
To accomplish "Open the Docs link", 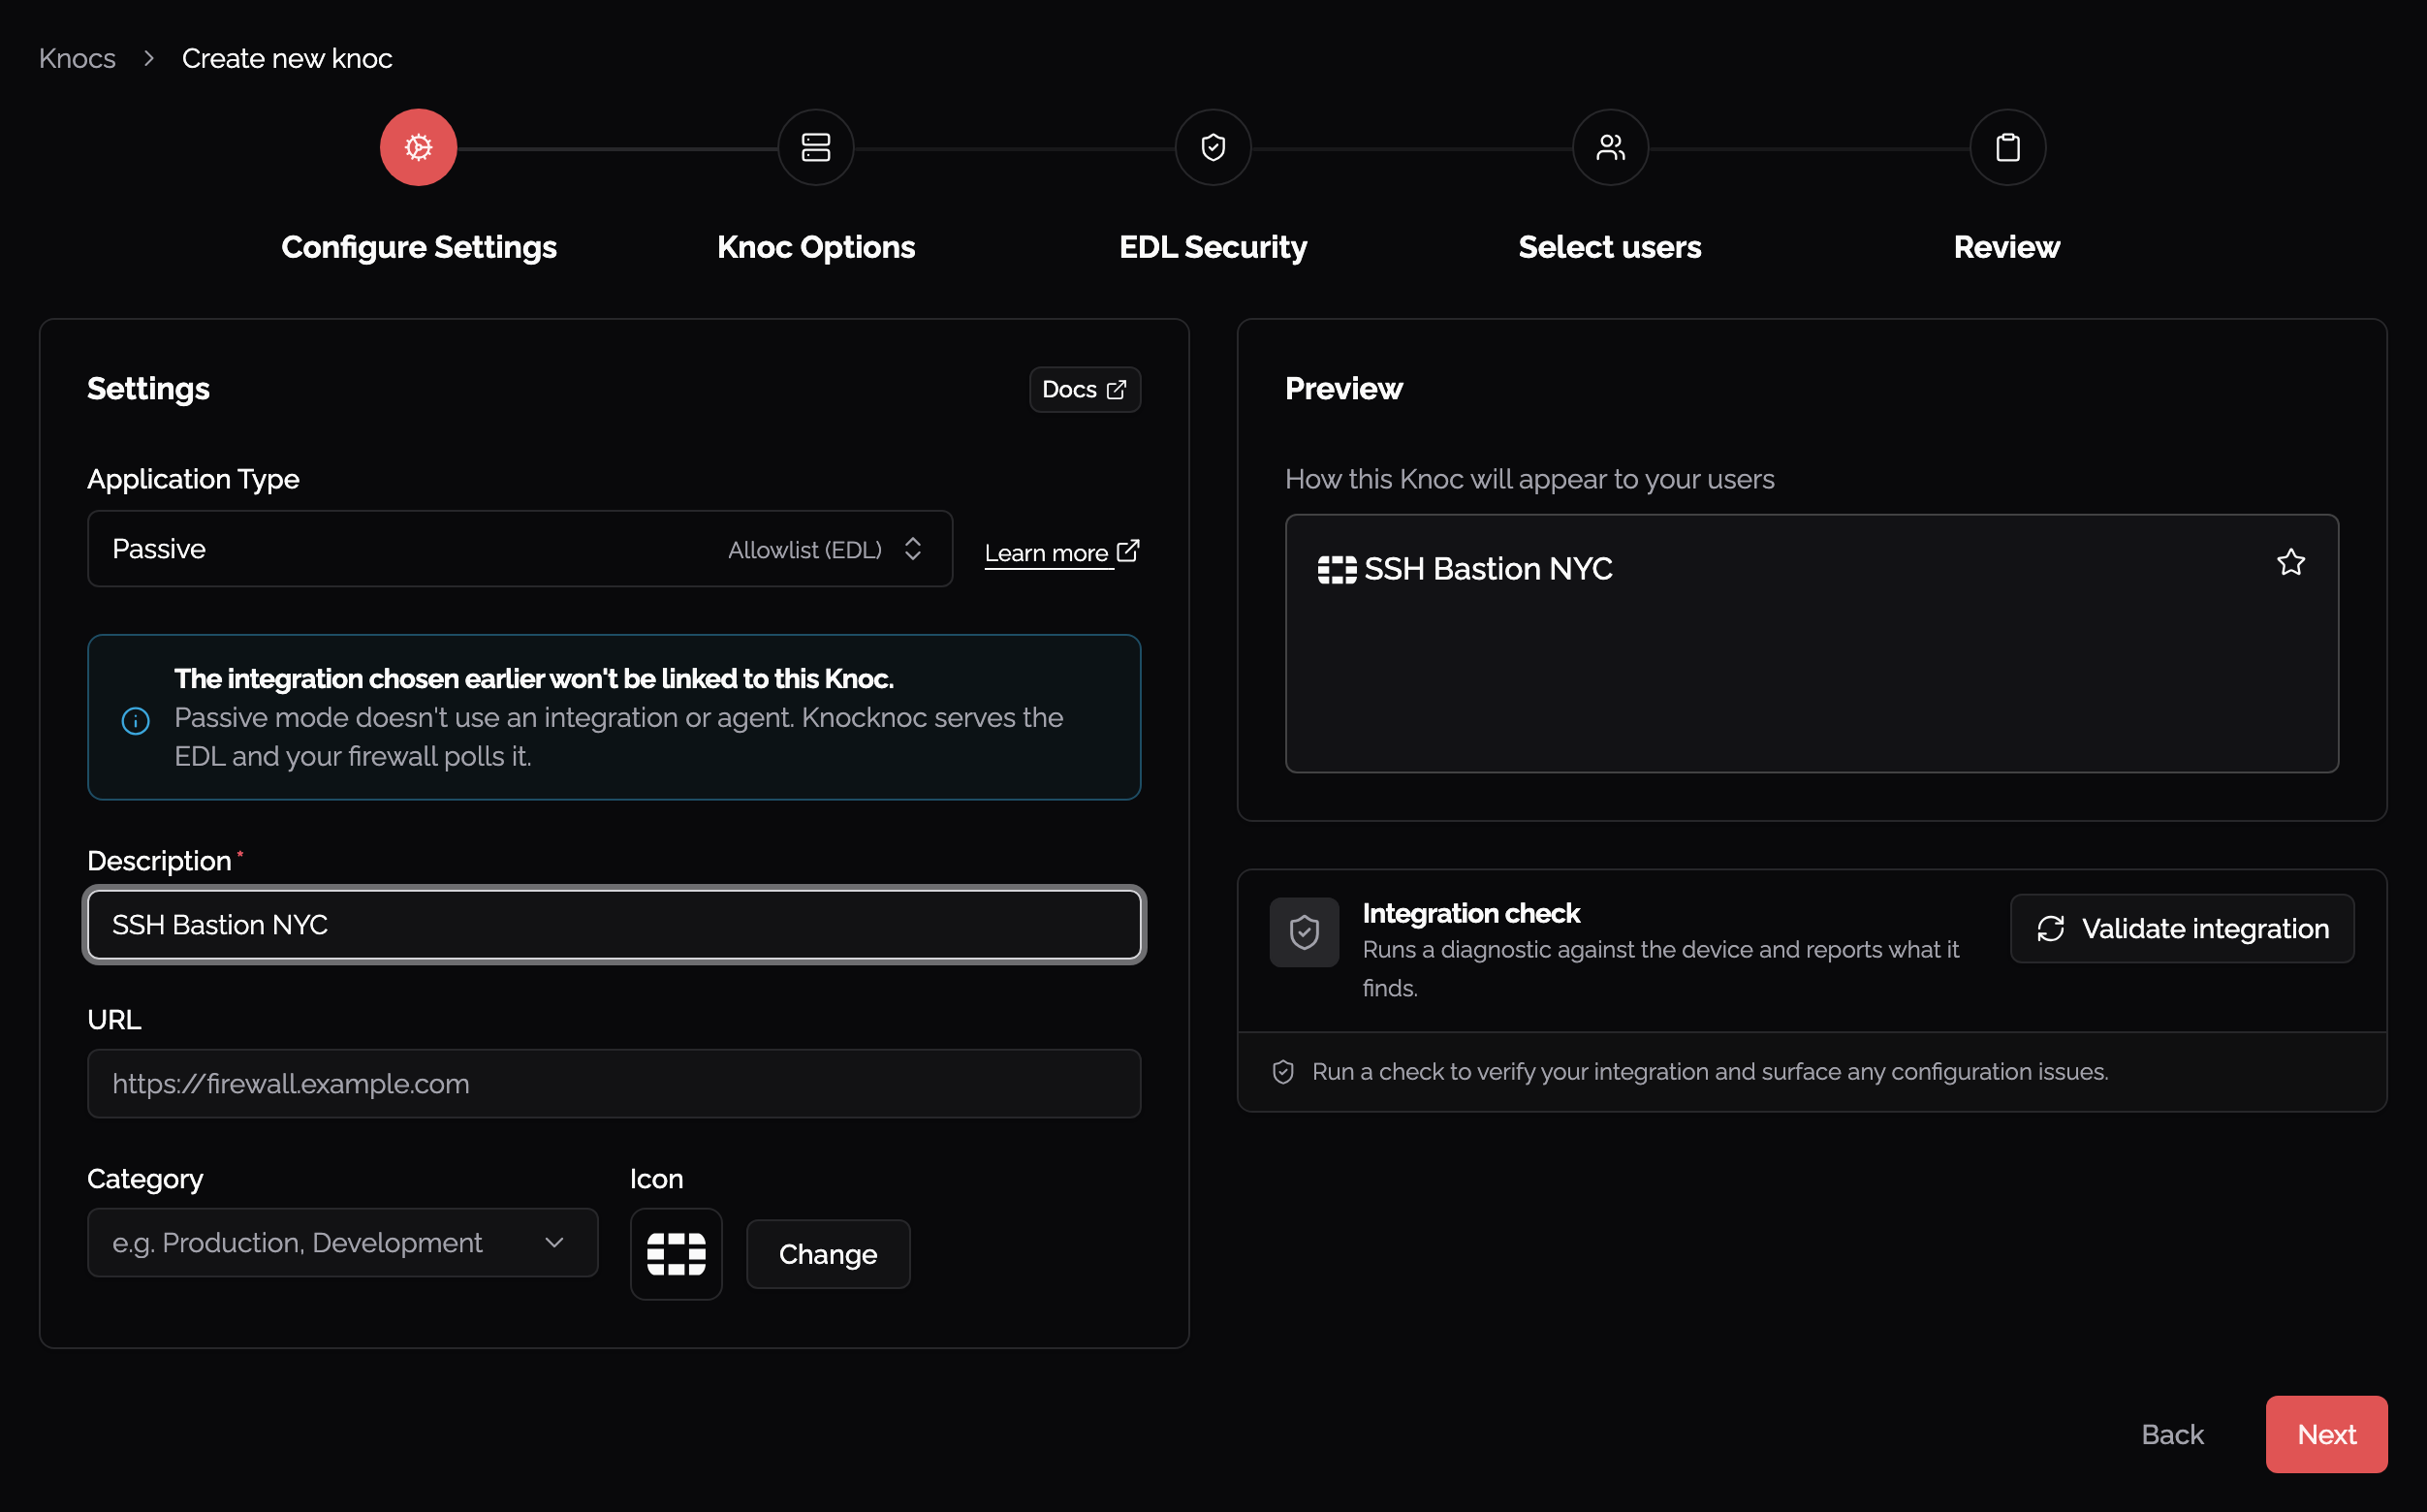I will (1084, 389).
